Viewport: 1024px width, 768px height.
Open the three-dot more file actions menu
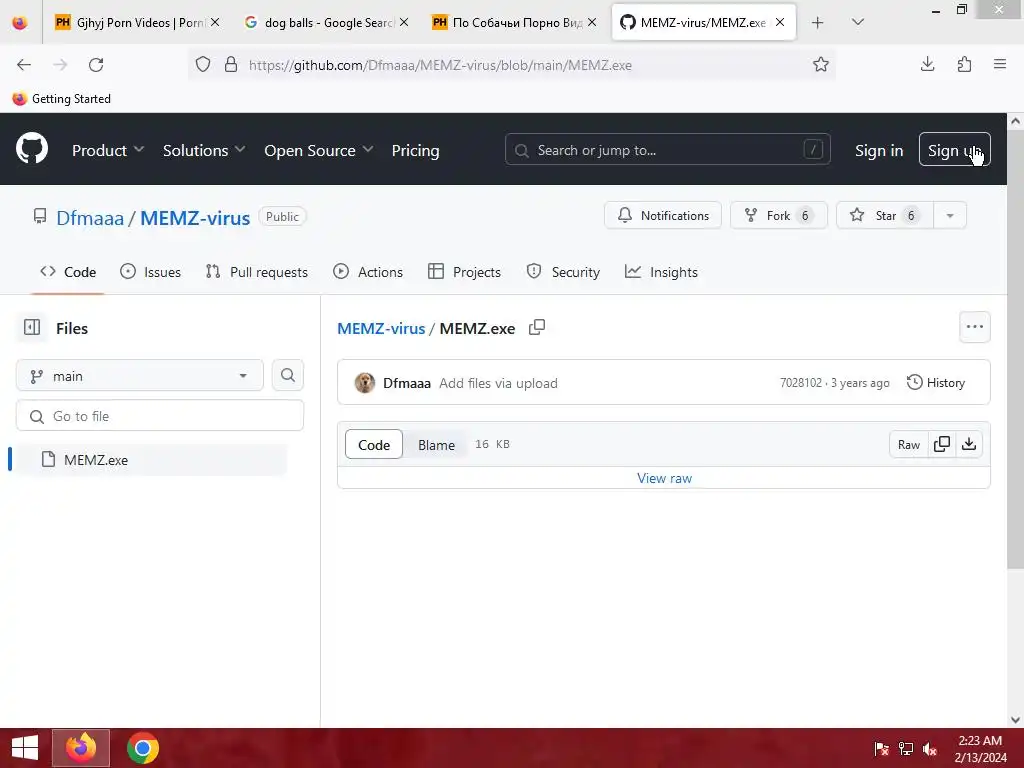[x=974, y=327]
